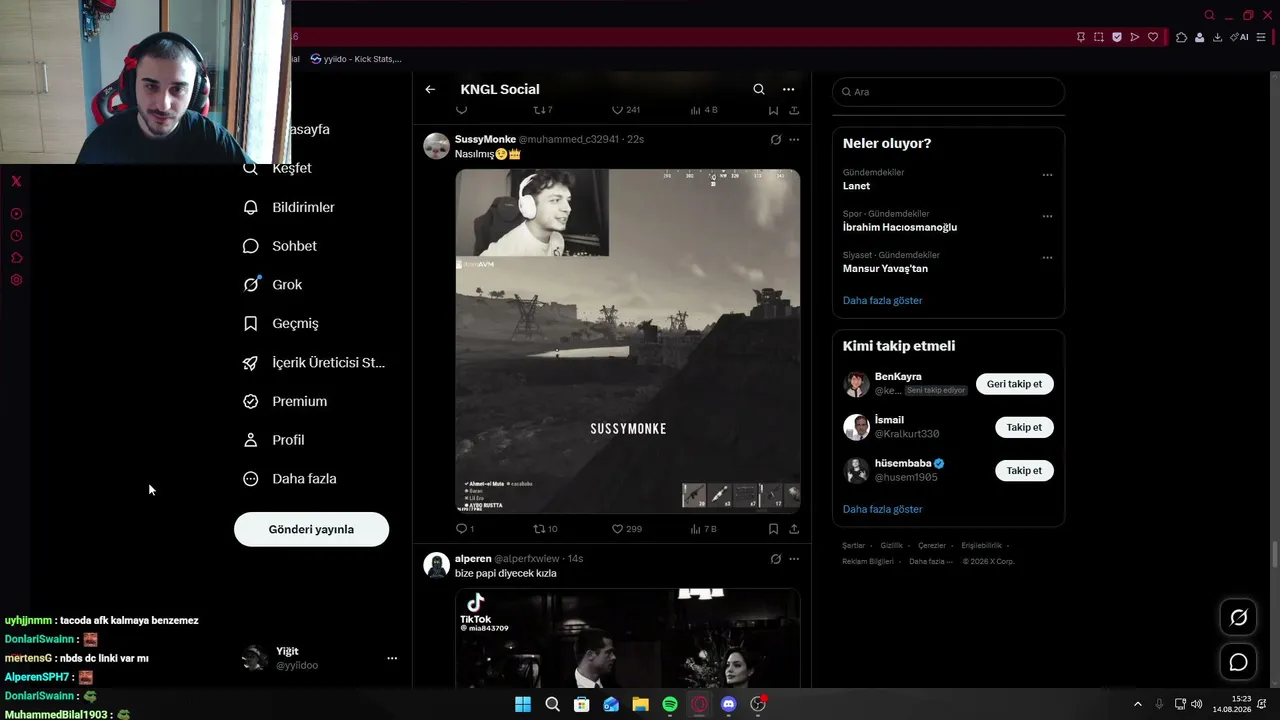Open Grok actions on alperen post

pyautogui.click(x=775, y=559)
